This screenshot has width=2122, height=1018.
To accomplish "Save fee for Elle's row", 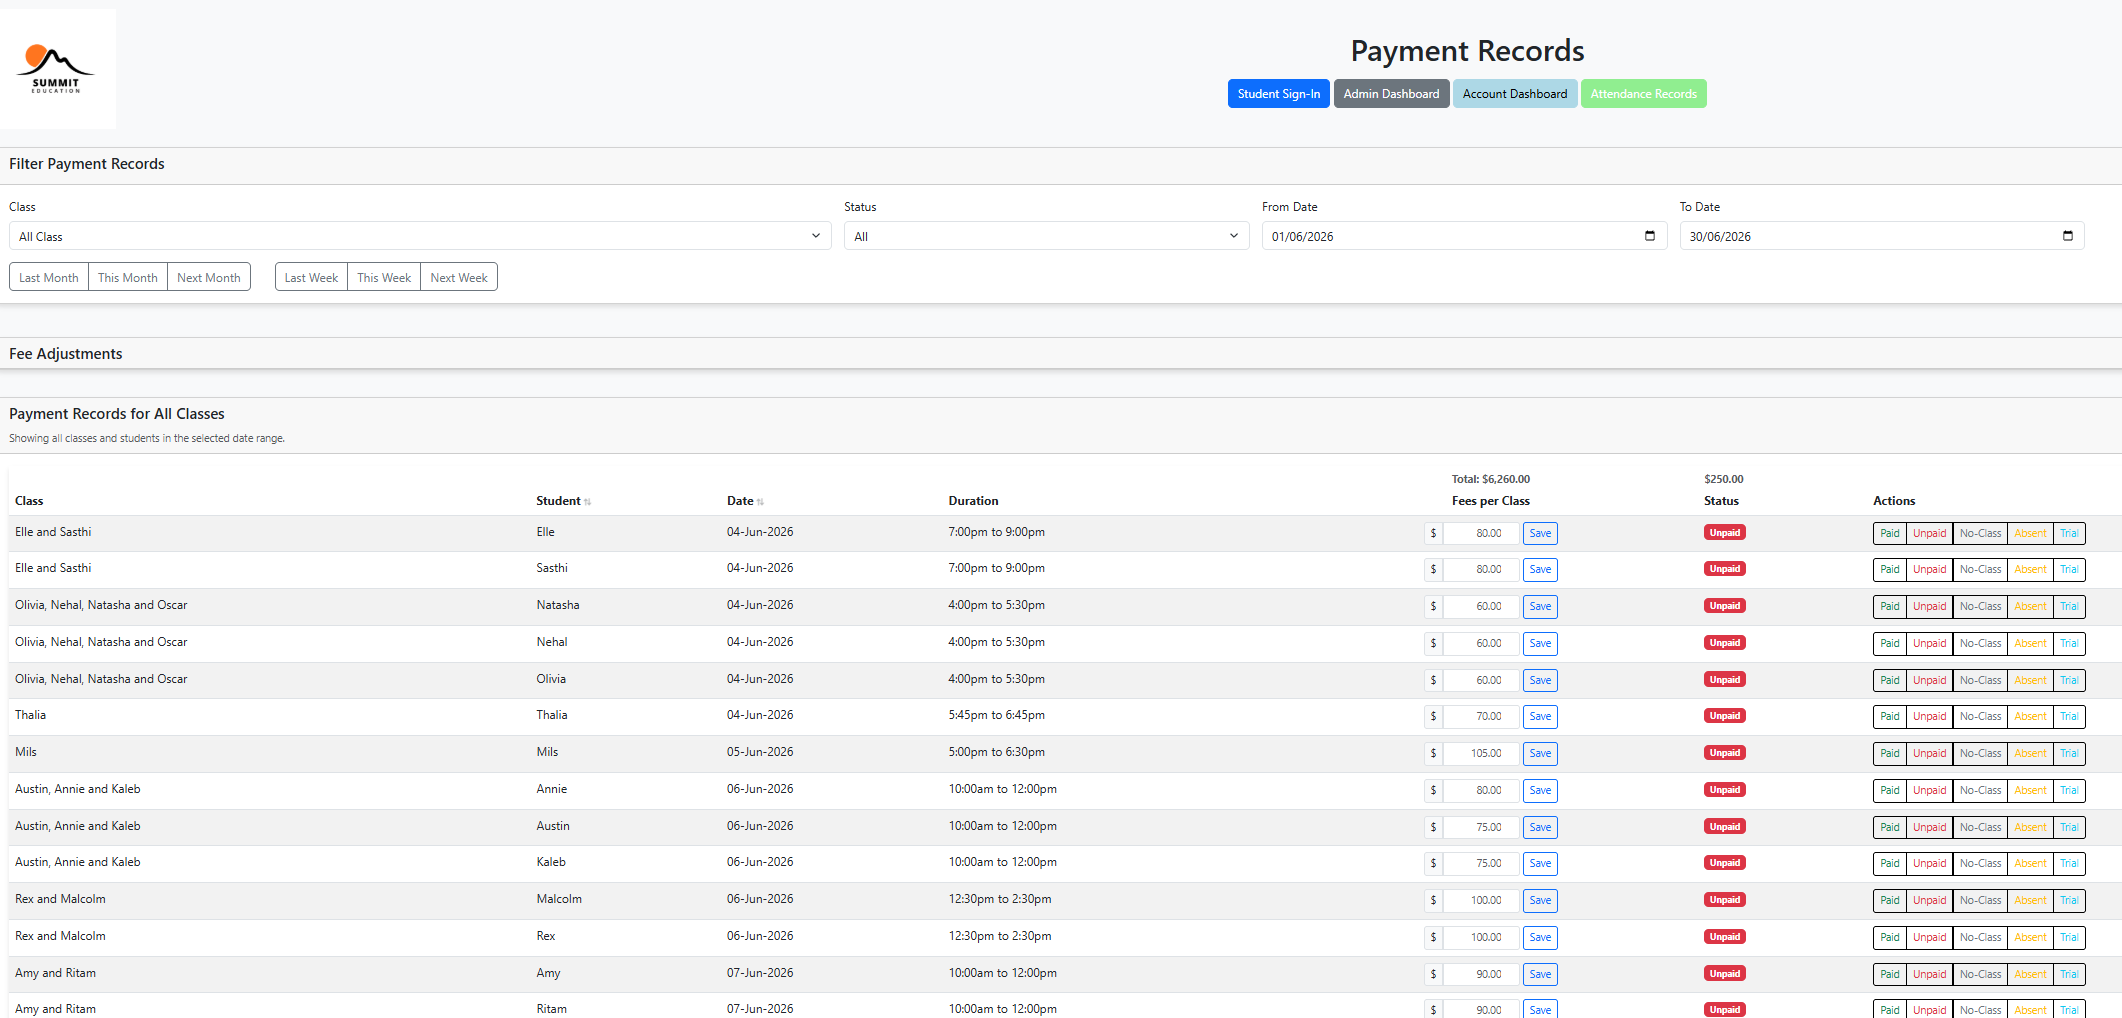I will coord(1540,533).
